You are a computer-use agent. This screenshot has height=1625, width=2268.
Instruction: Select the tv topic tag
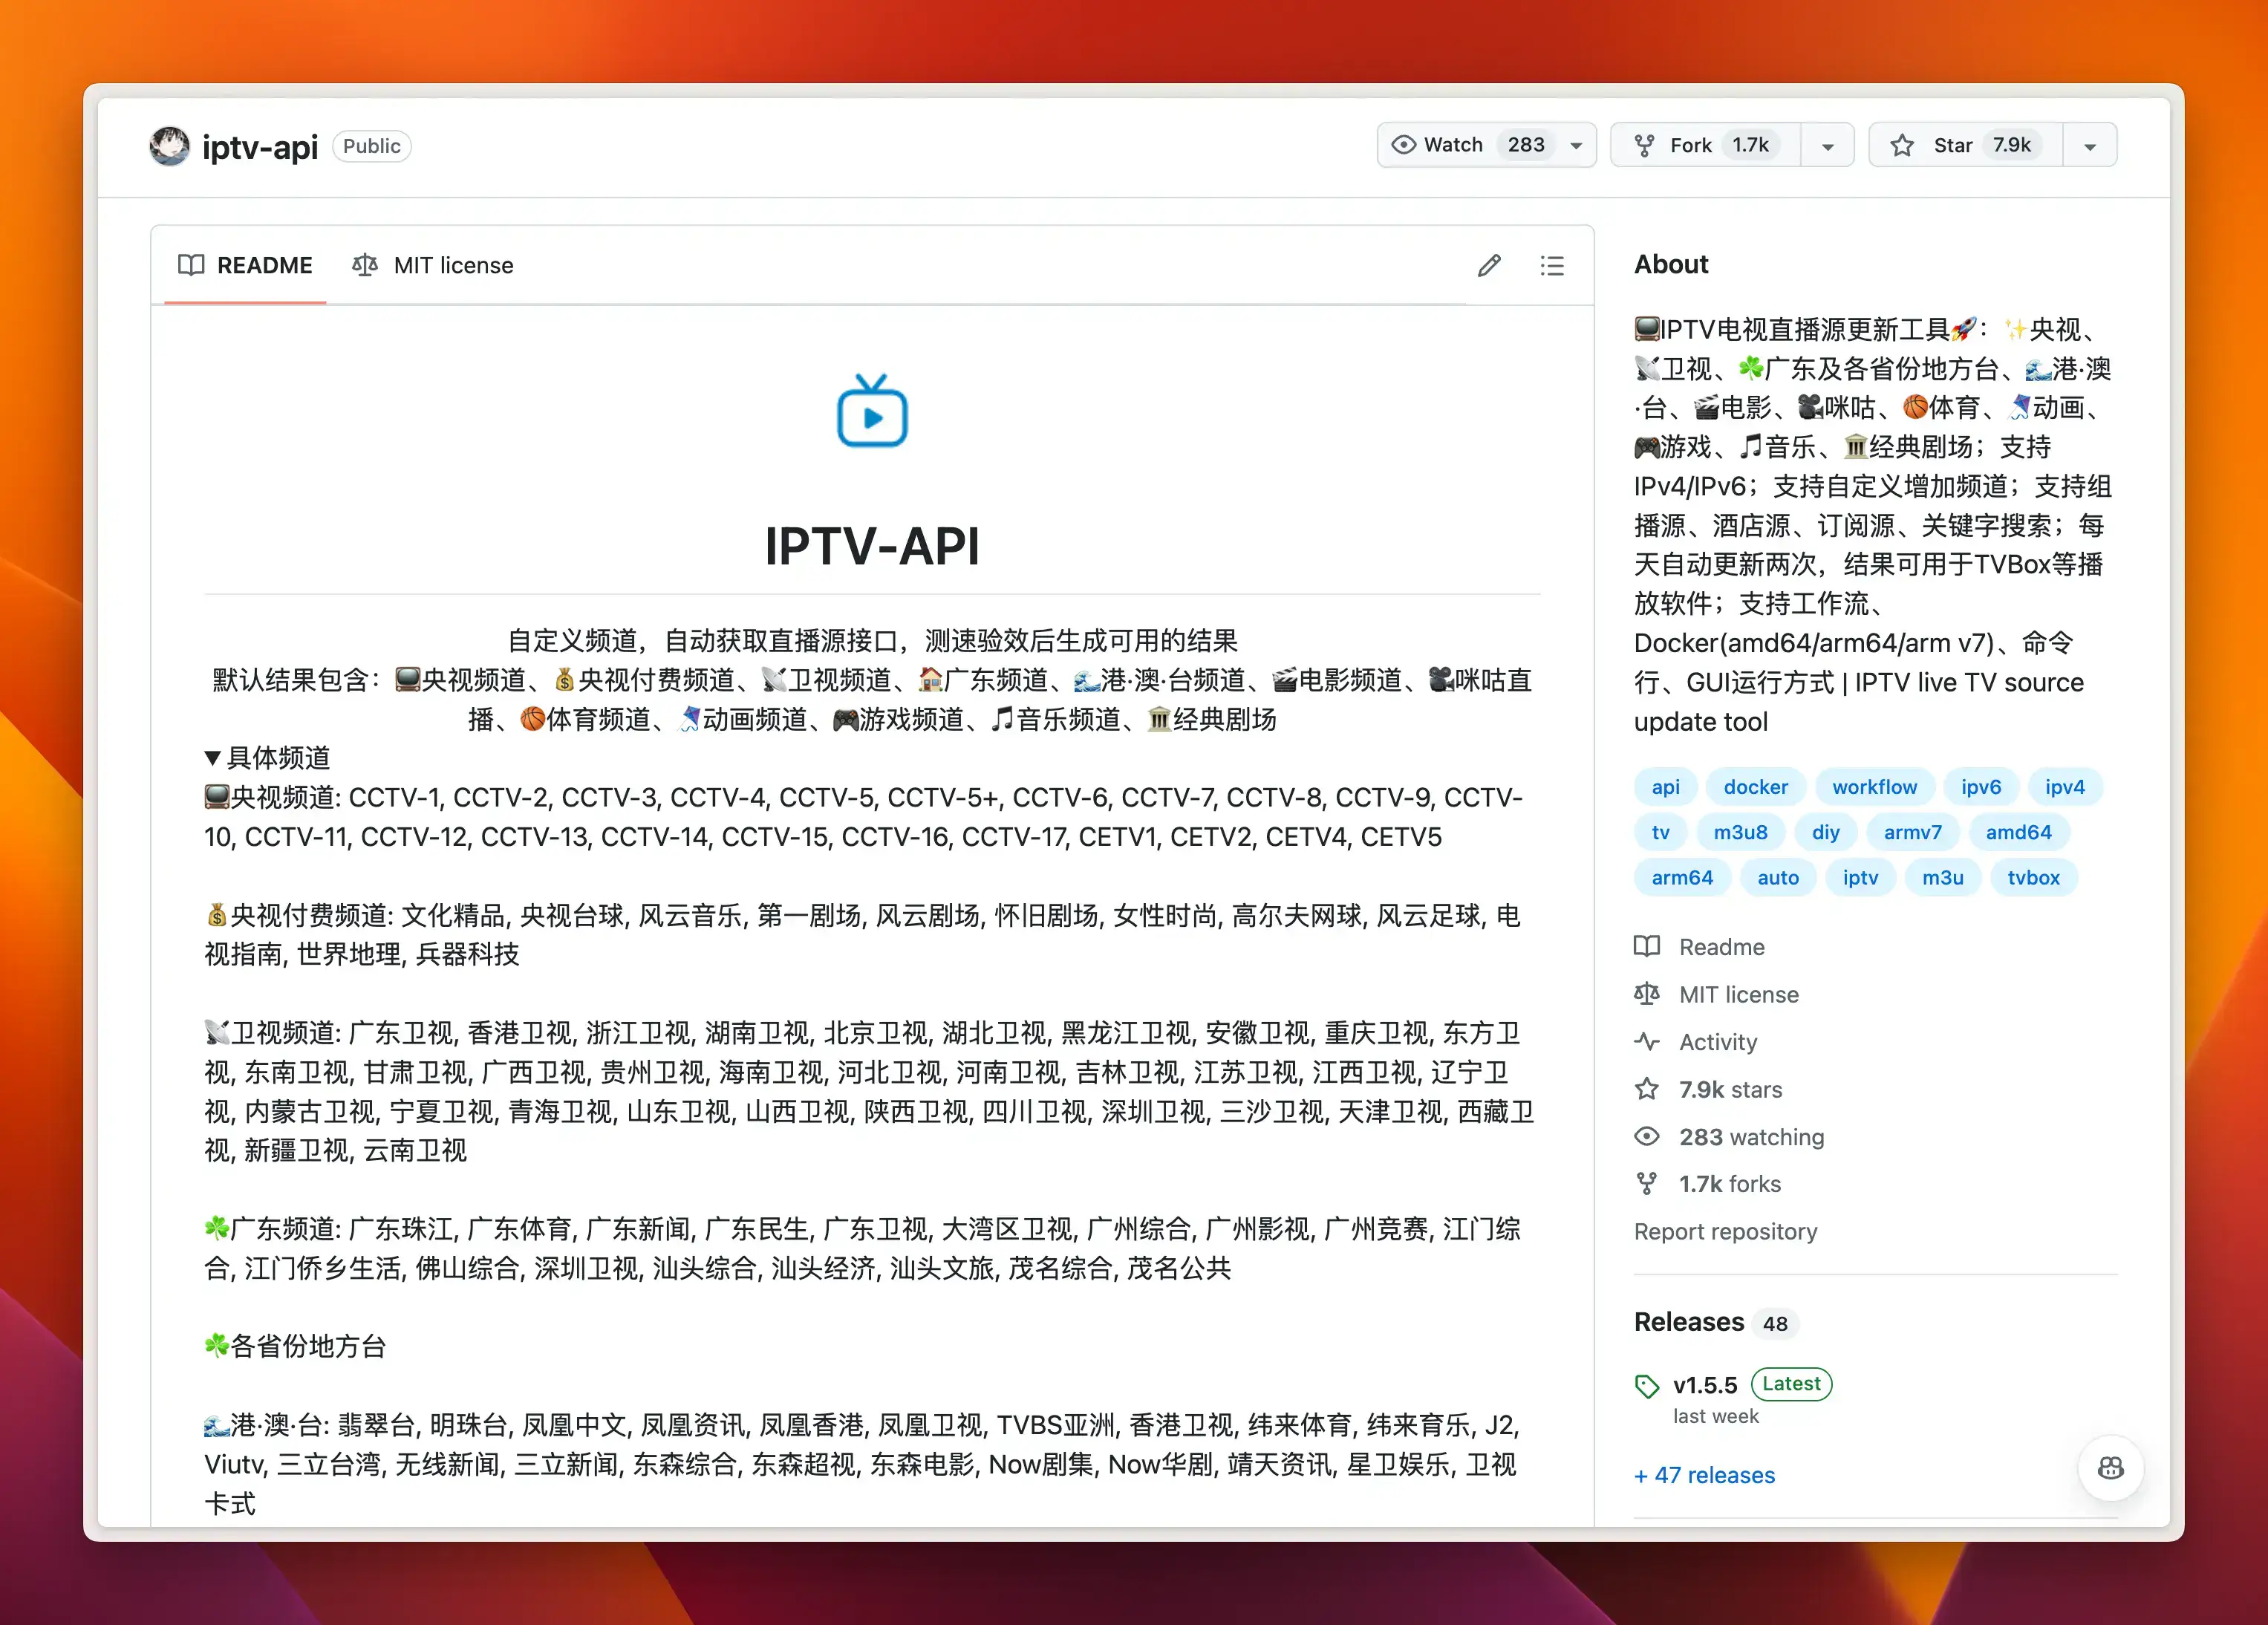(1660, 832)
